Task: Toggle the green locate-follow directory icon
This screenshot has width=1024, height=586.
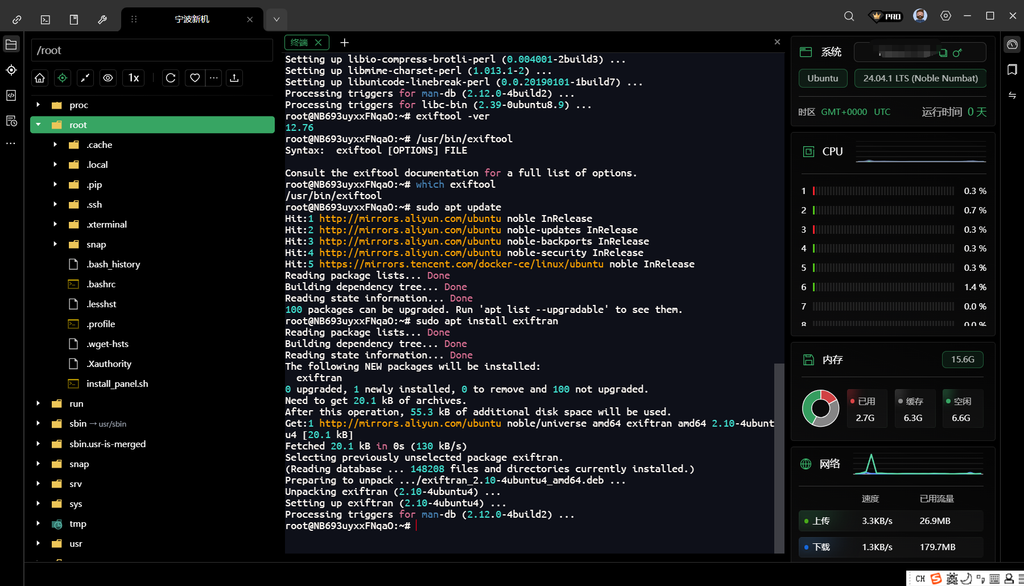Action: (x=62, y=78)
